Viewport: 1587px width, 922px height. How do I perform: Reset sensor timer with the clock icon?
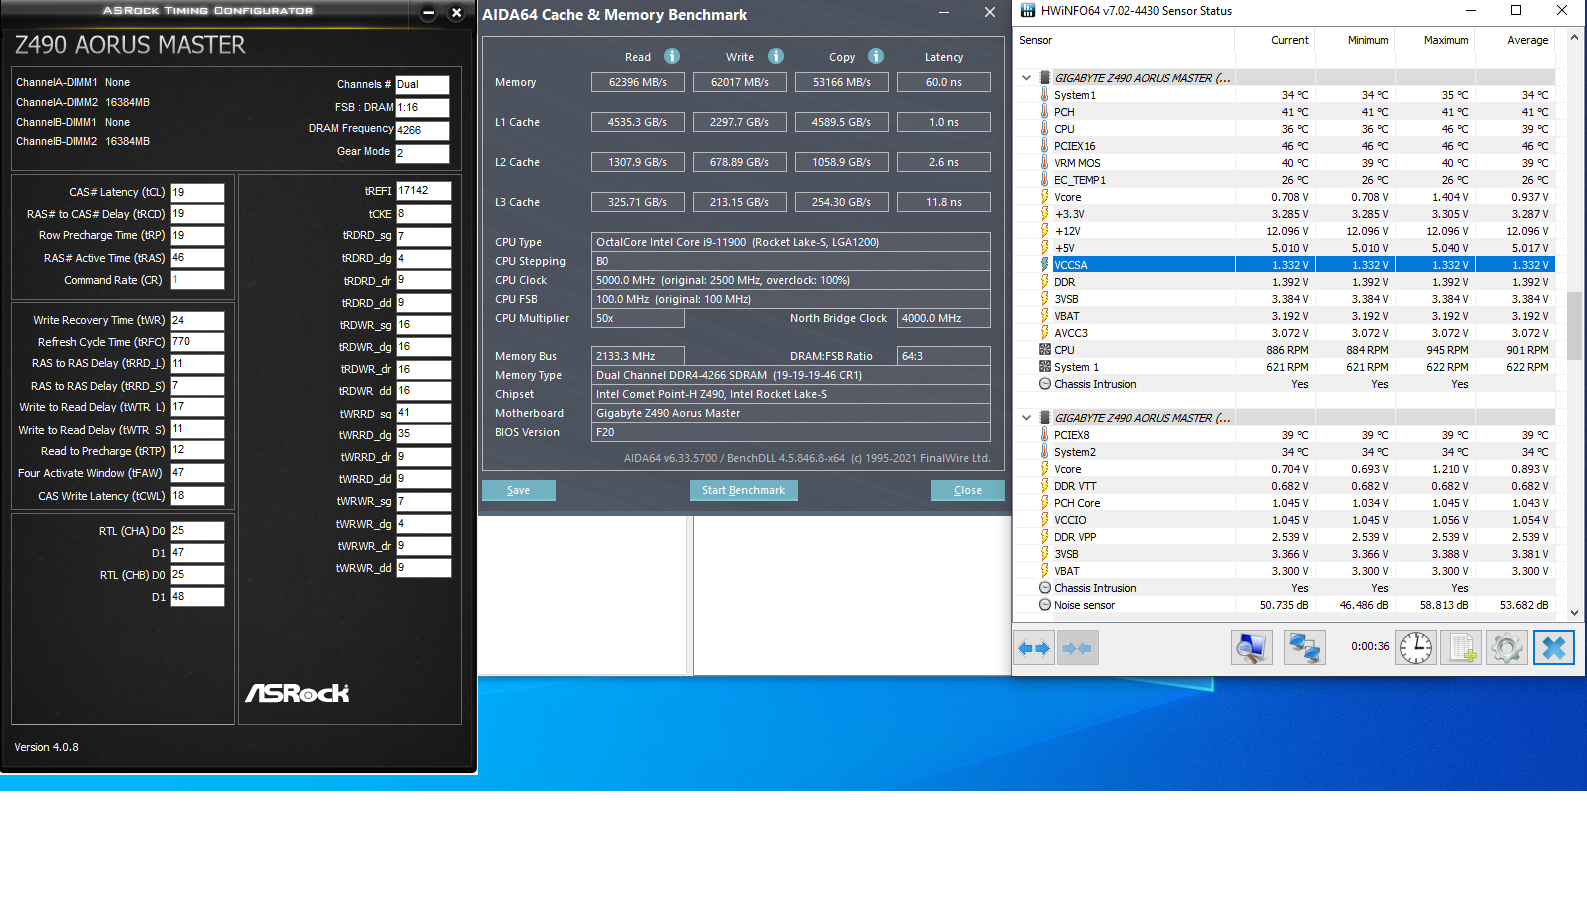coord(1416,648)
